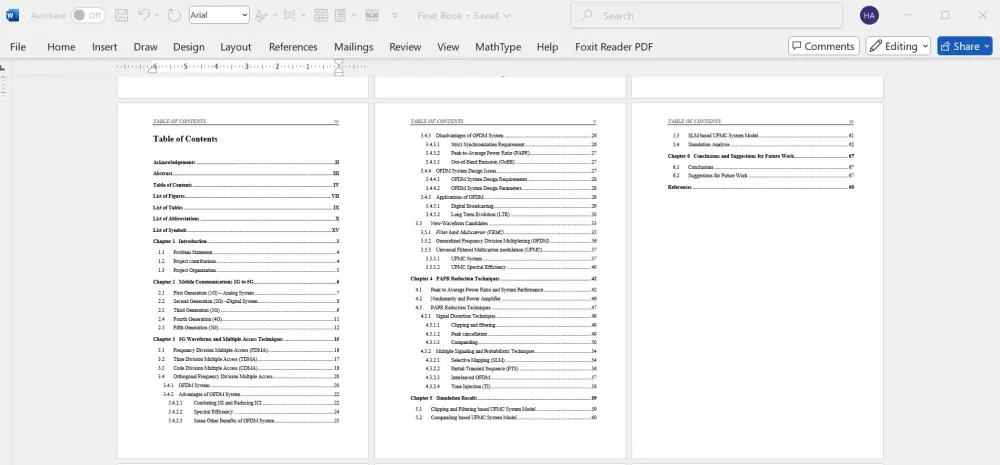
Task: Open the Arial font name combo box
Action: click(219, 15)
